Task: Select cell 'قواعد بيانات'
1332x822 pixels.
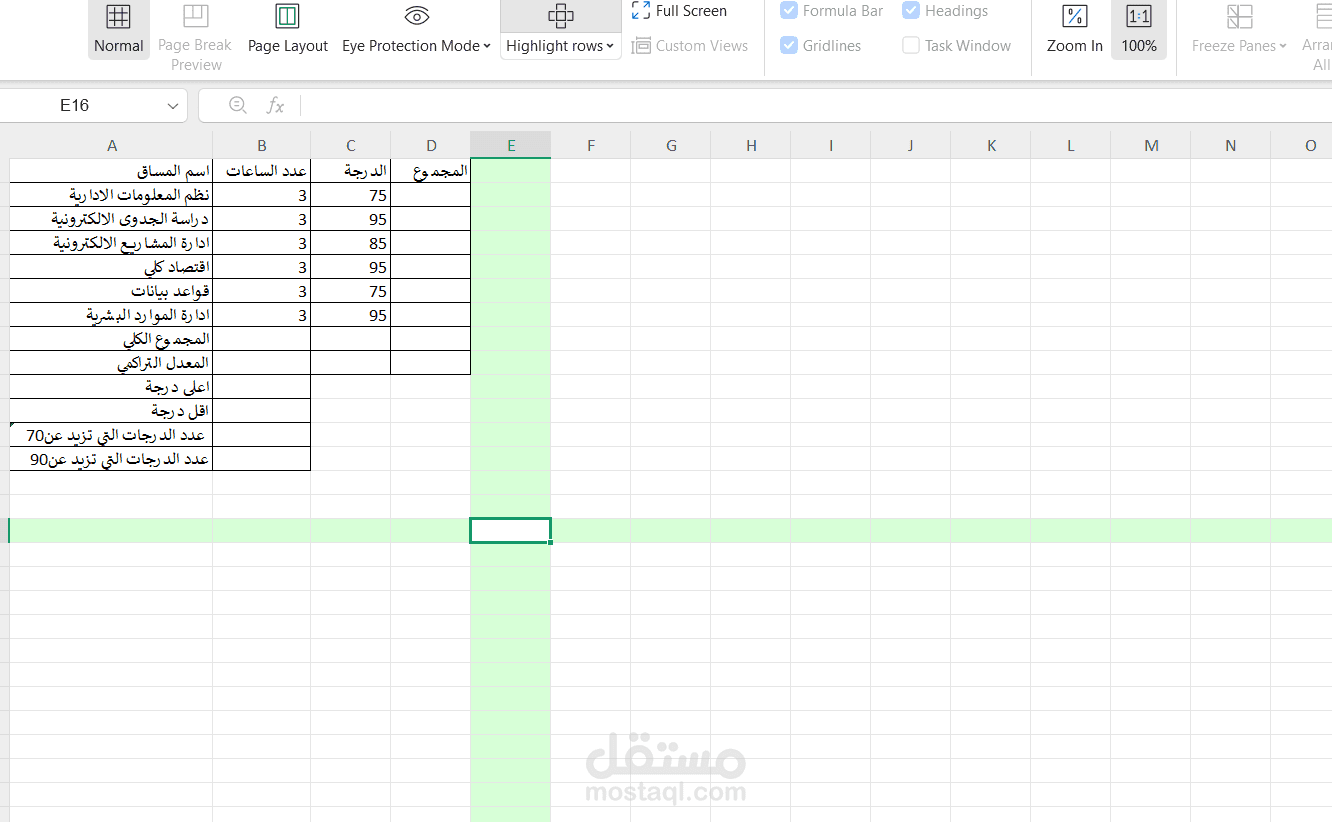Action: [111, 291]
